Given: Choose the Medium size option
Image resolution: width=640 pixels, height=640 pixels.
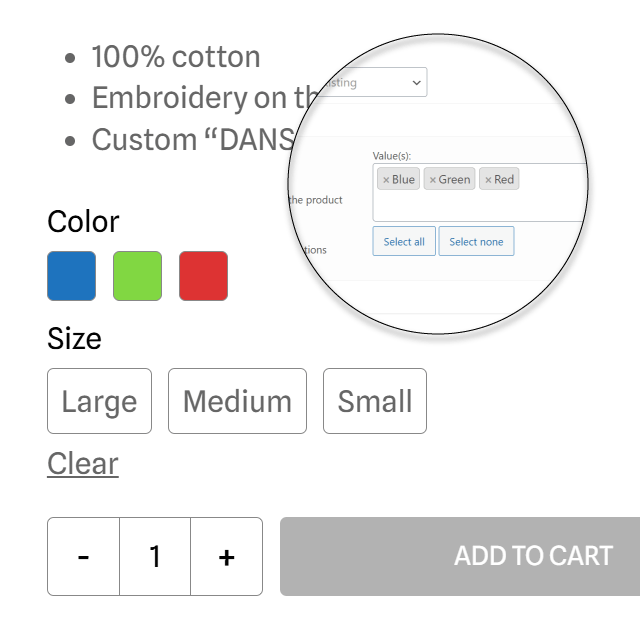Looking at the screenshot, I should [237, 401].
